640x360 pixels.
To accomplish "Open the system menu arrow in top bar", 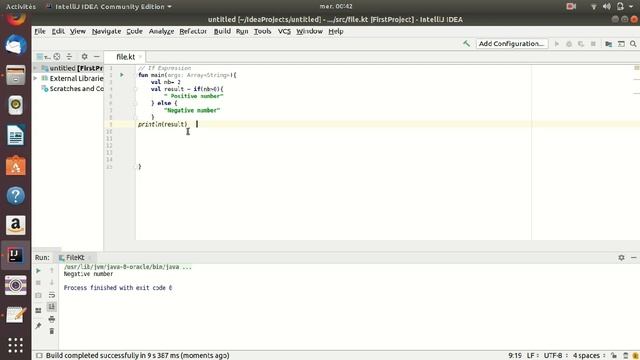I will 631,7.
